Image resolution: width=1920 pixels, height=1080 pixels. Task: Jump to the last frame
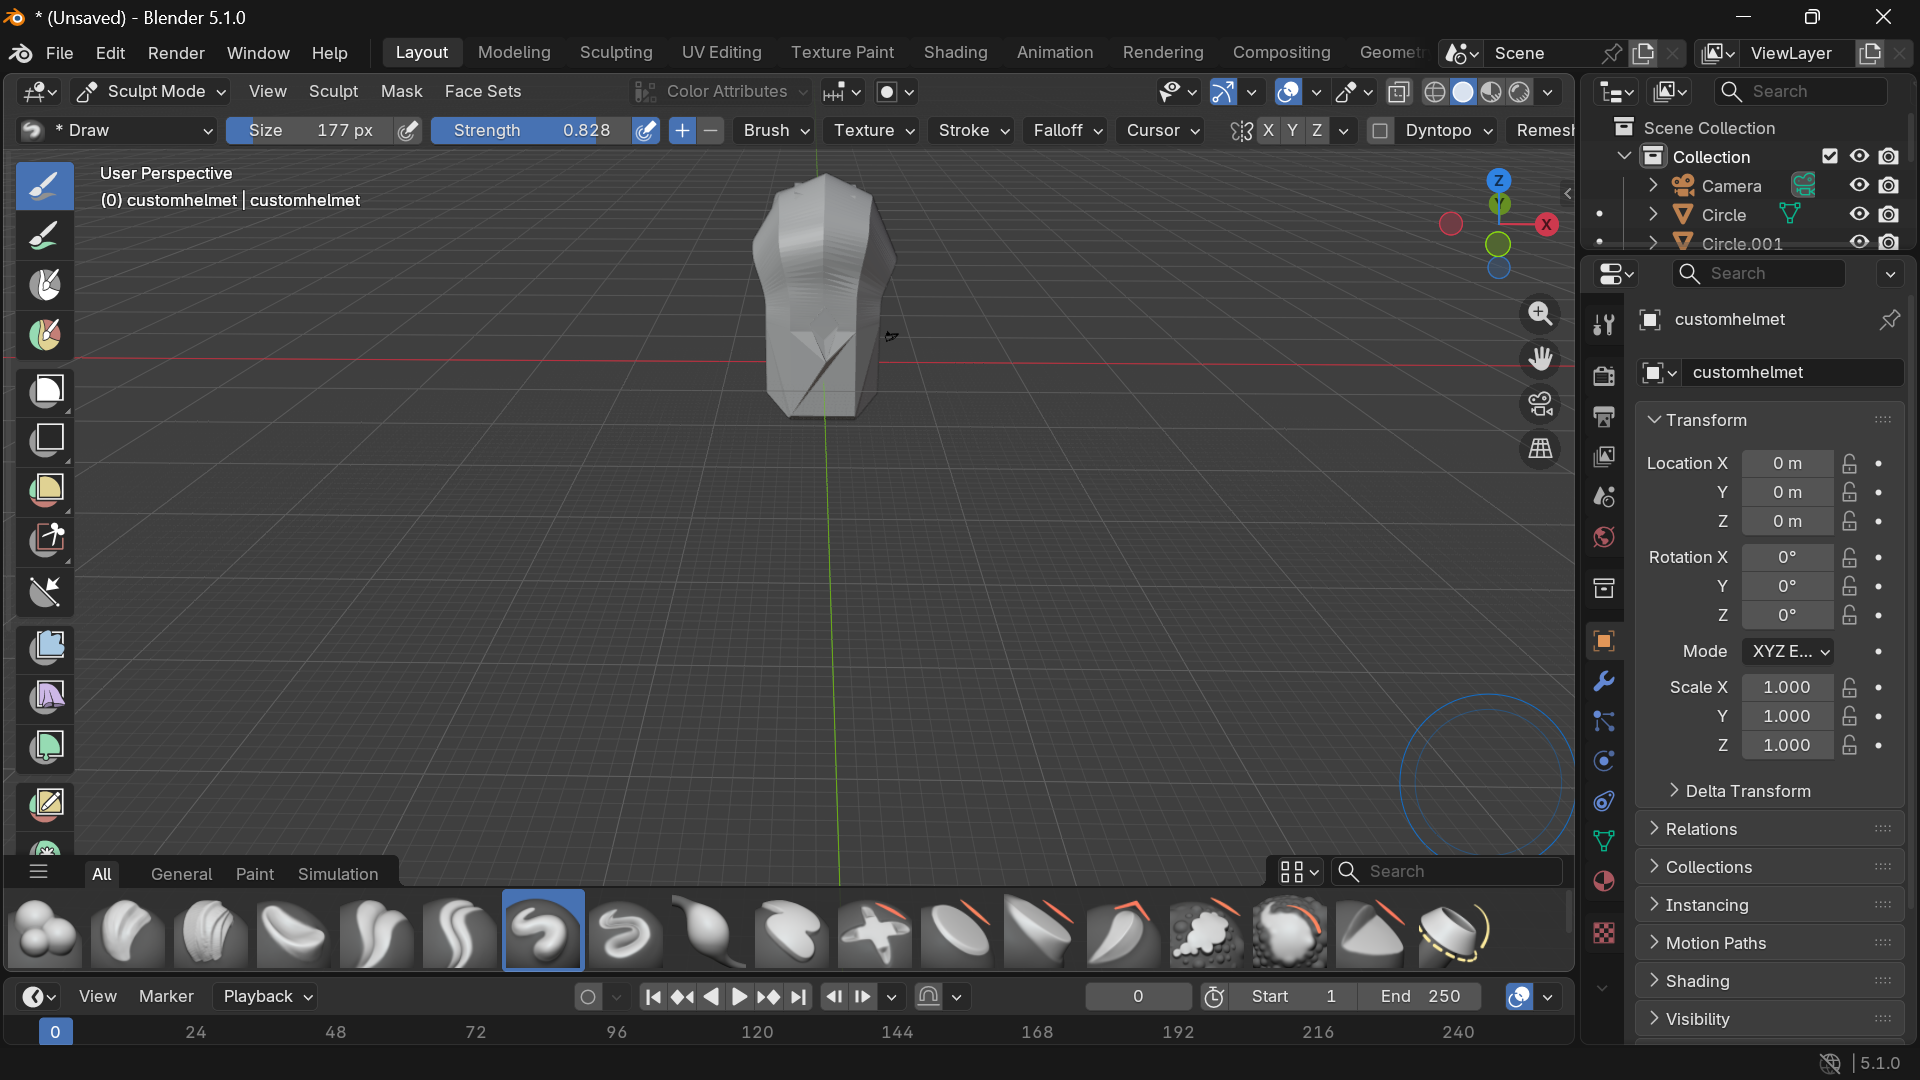[x=798, y=996]
